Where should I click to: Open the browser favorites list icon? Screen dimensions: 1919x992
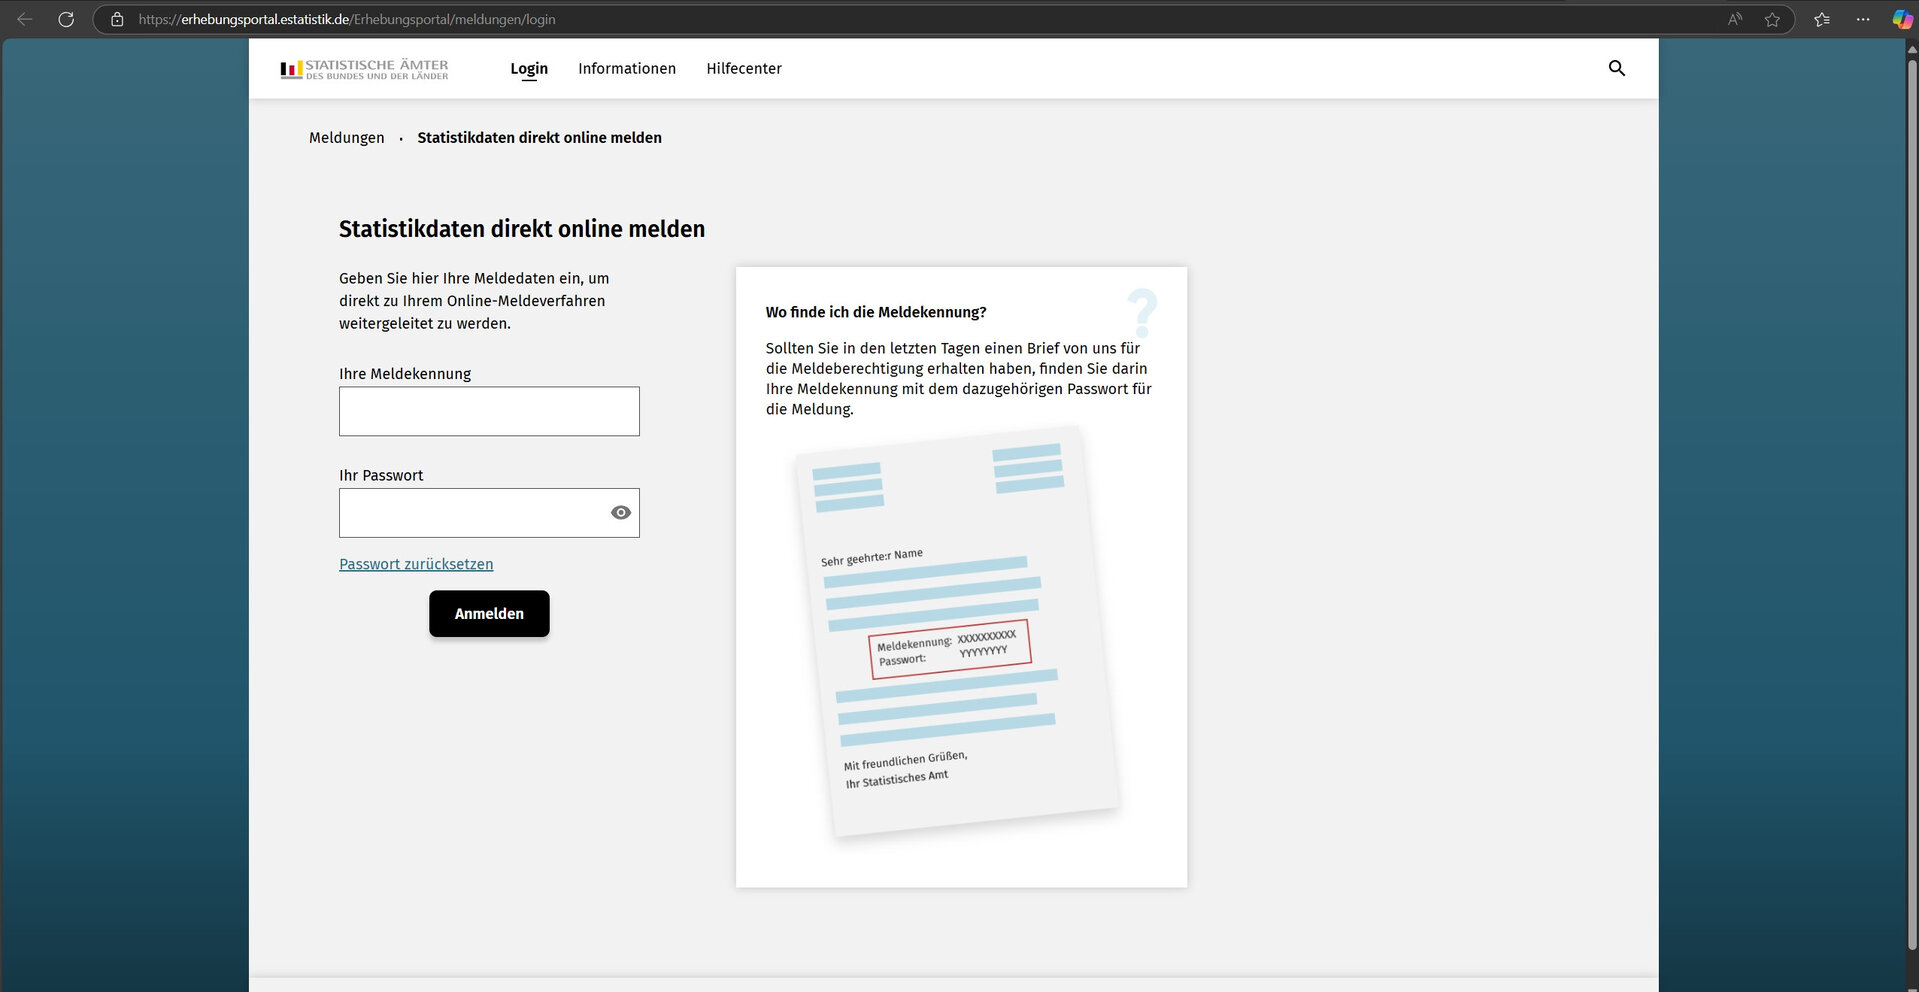pos(1821,19)
